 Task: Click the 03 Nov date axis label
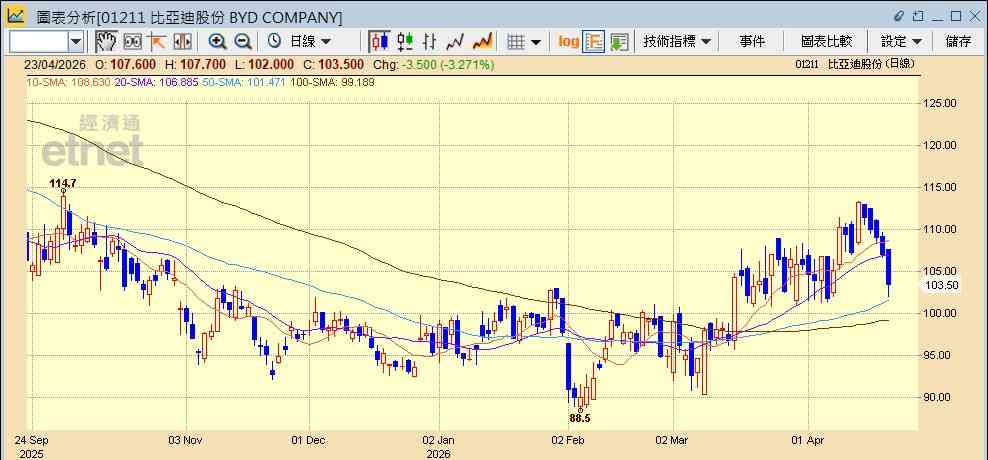coord(187,440)
